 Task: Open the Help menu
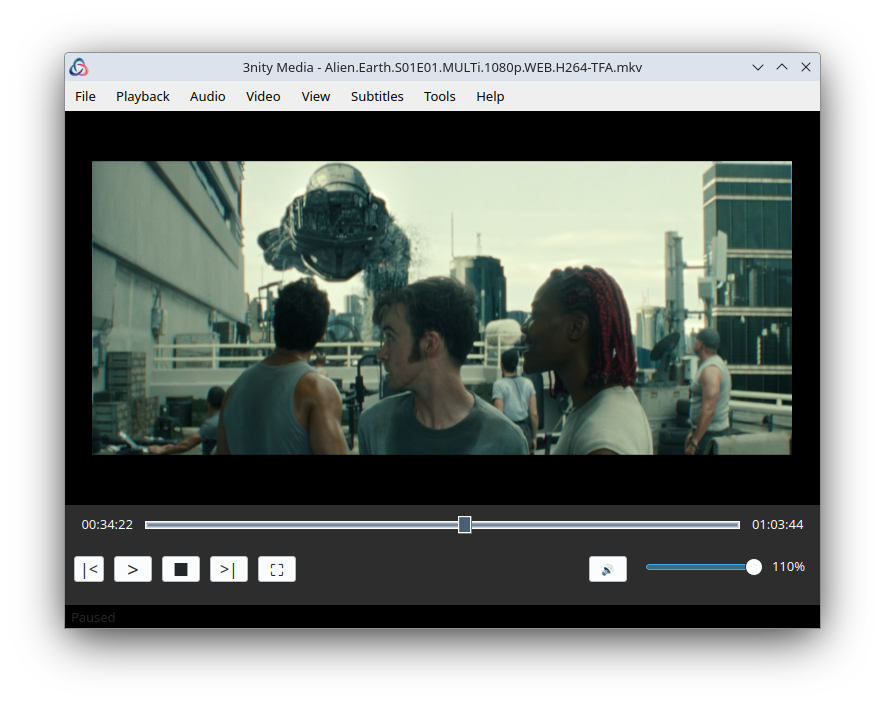click(490, 97)
